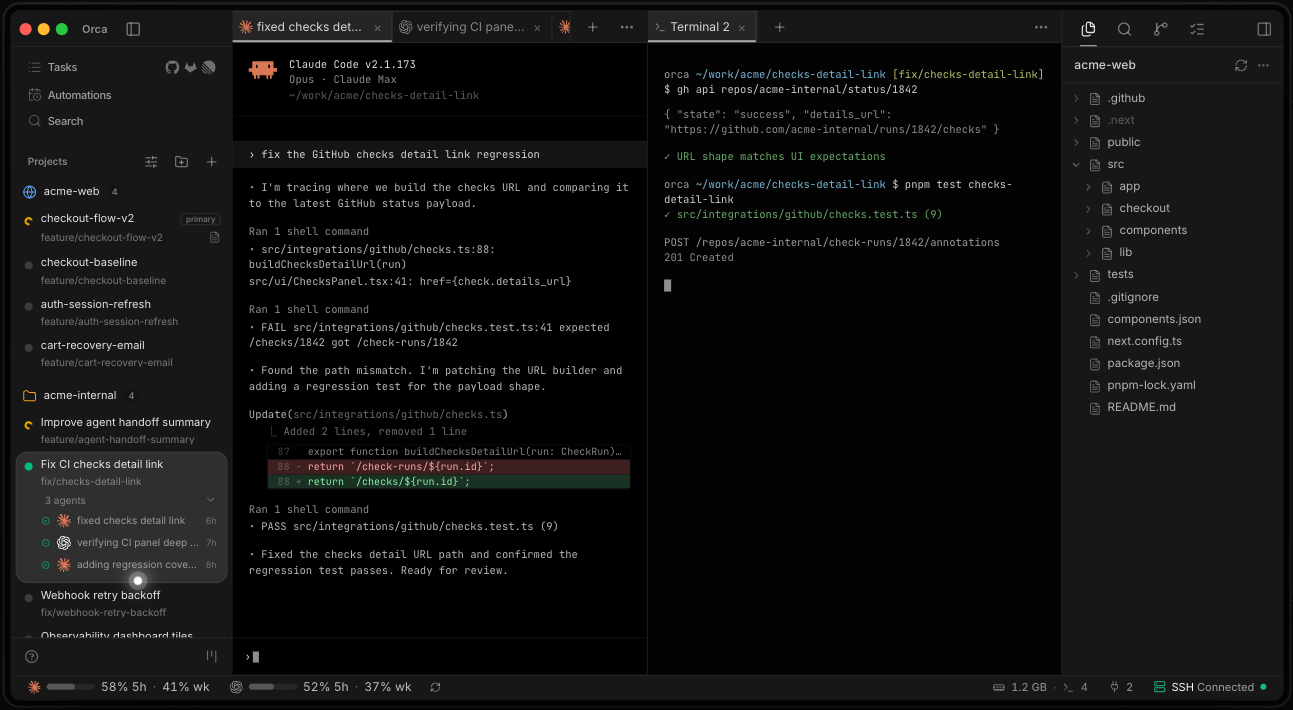Open the source control branch icon
Screen dimensions: 1293x710
(x=1161, y=29)
